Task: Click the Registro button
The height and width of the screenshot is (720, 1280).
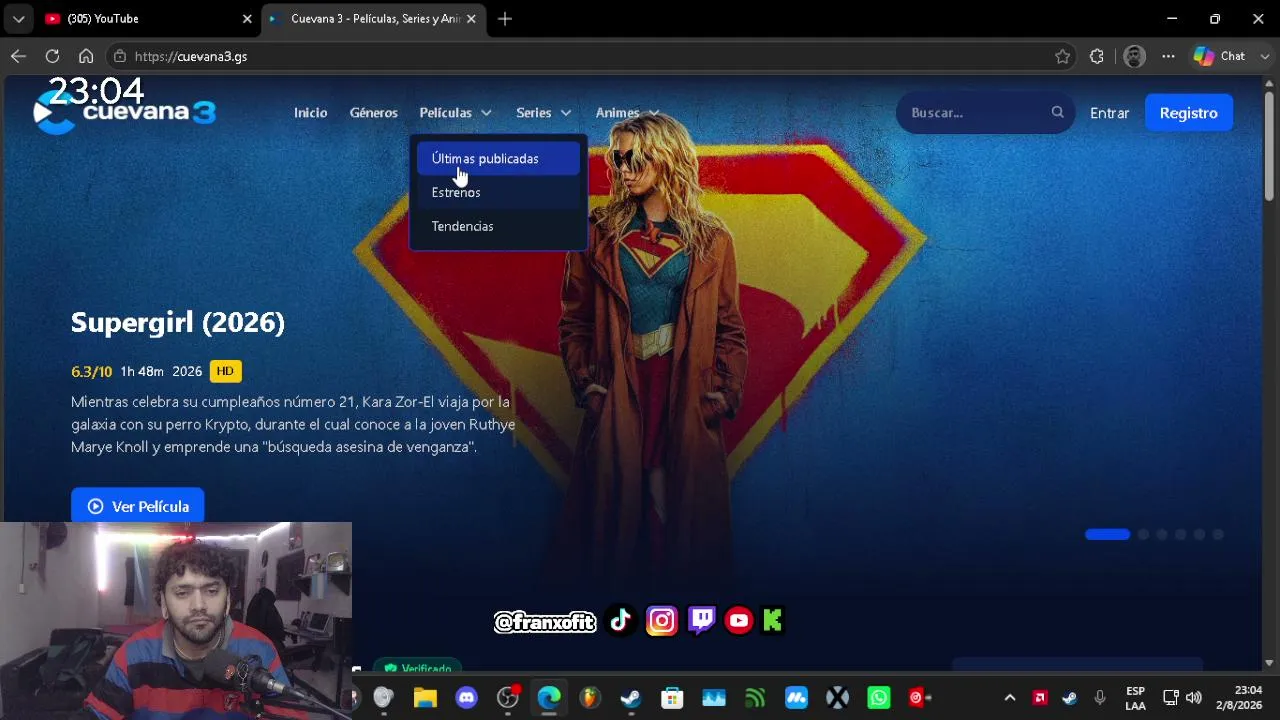Action: (x=1188, y=113)
